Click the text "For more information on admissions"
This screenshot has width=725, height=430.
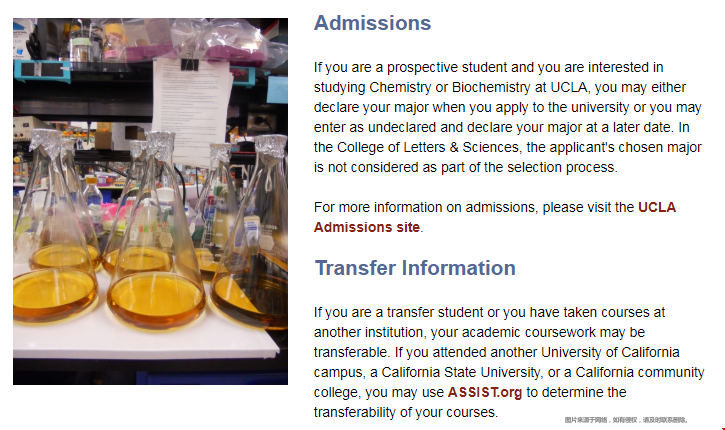click(425, 207)
